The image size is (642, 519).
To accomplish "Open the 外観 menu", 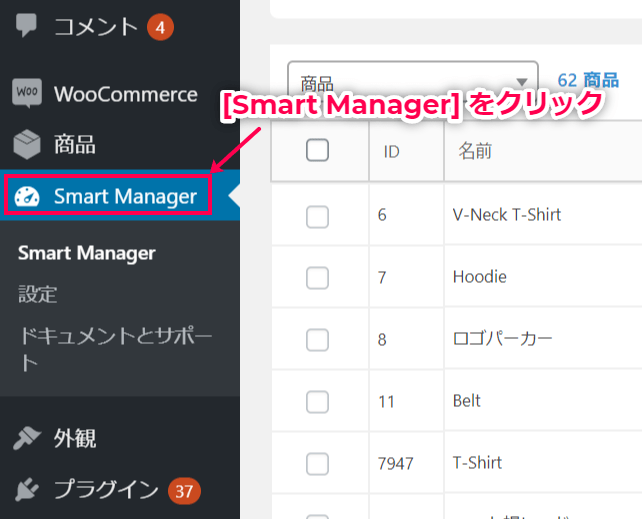I will tap(75, 438).
